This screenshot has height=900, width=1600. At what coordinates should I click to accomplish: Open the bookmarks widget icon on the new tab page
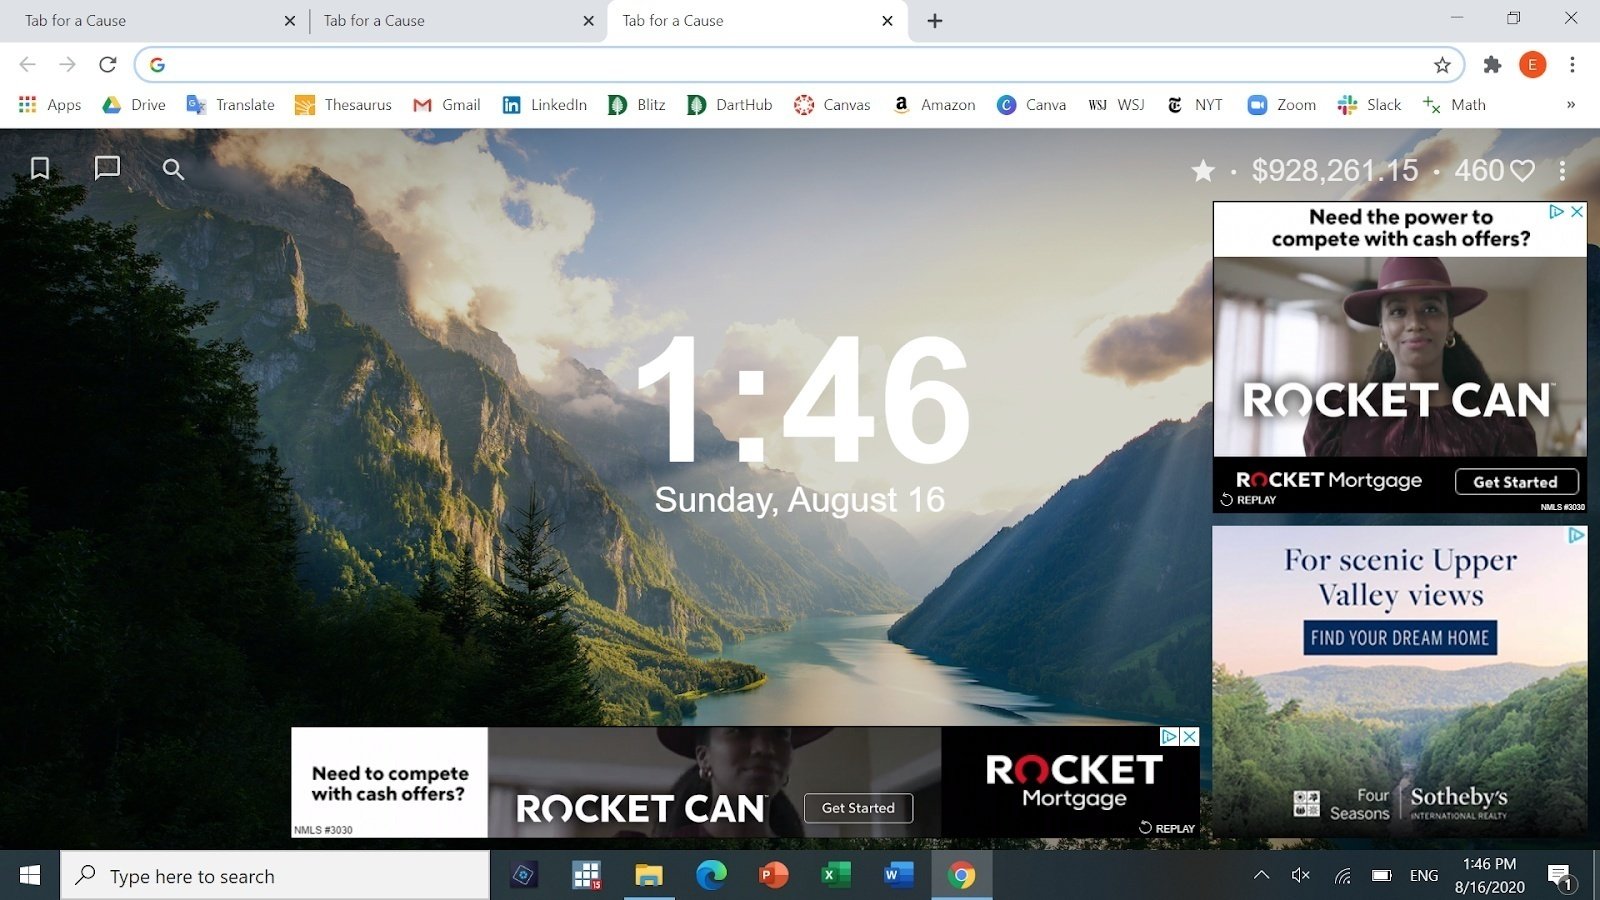point(39,169)
